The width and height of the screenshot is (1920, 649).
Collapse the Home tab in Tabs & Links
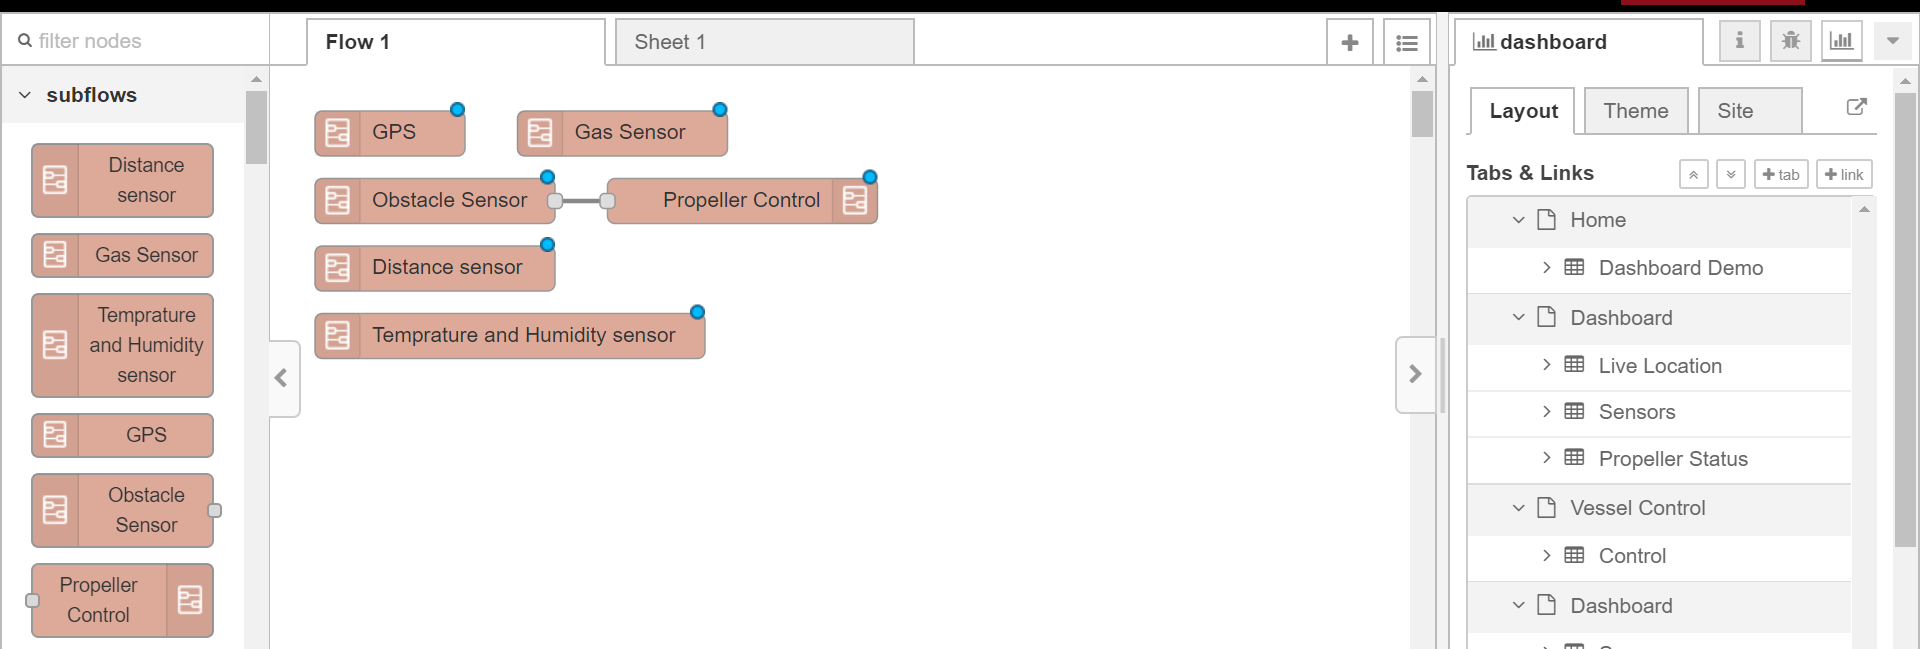pyautogui.click(x=1519, y=220)
